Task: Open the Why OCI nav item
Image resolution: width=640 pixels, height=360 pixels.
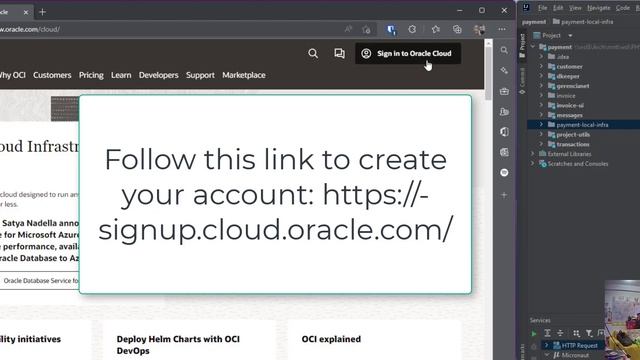Action: pos(13,75)
